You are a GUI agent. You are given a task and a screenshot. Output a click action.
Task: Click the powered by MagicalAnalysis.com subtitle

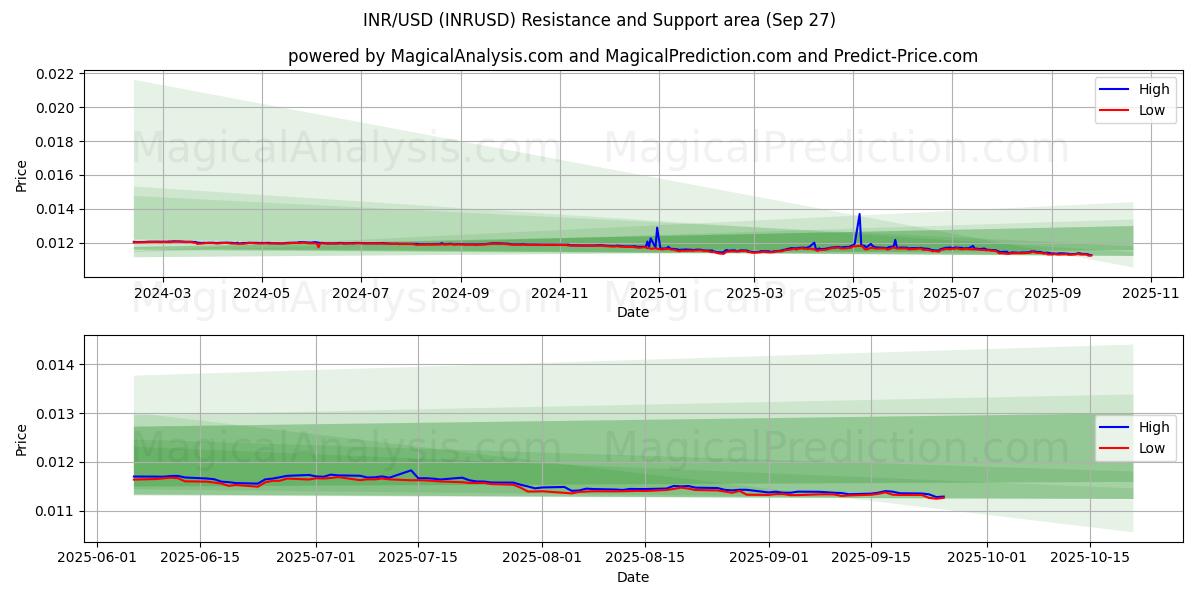pyautogui.click(x=632, y=56)
